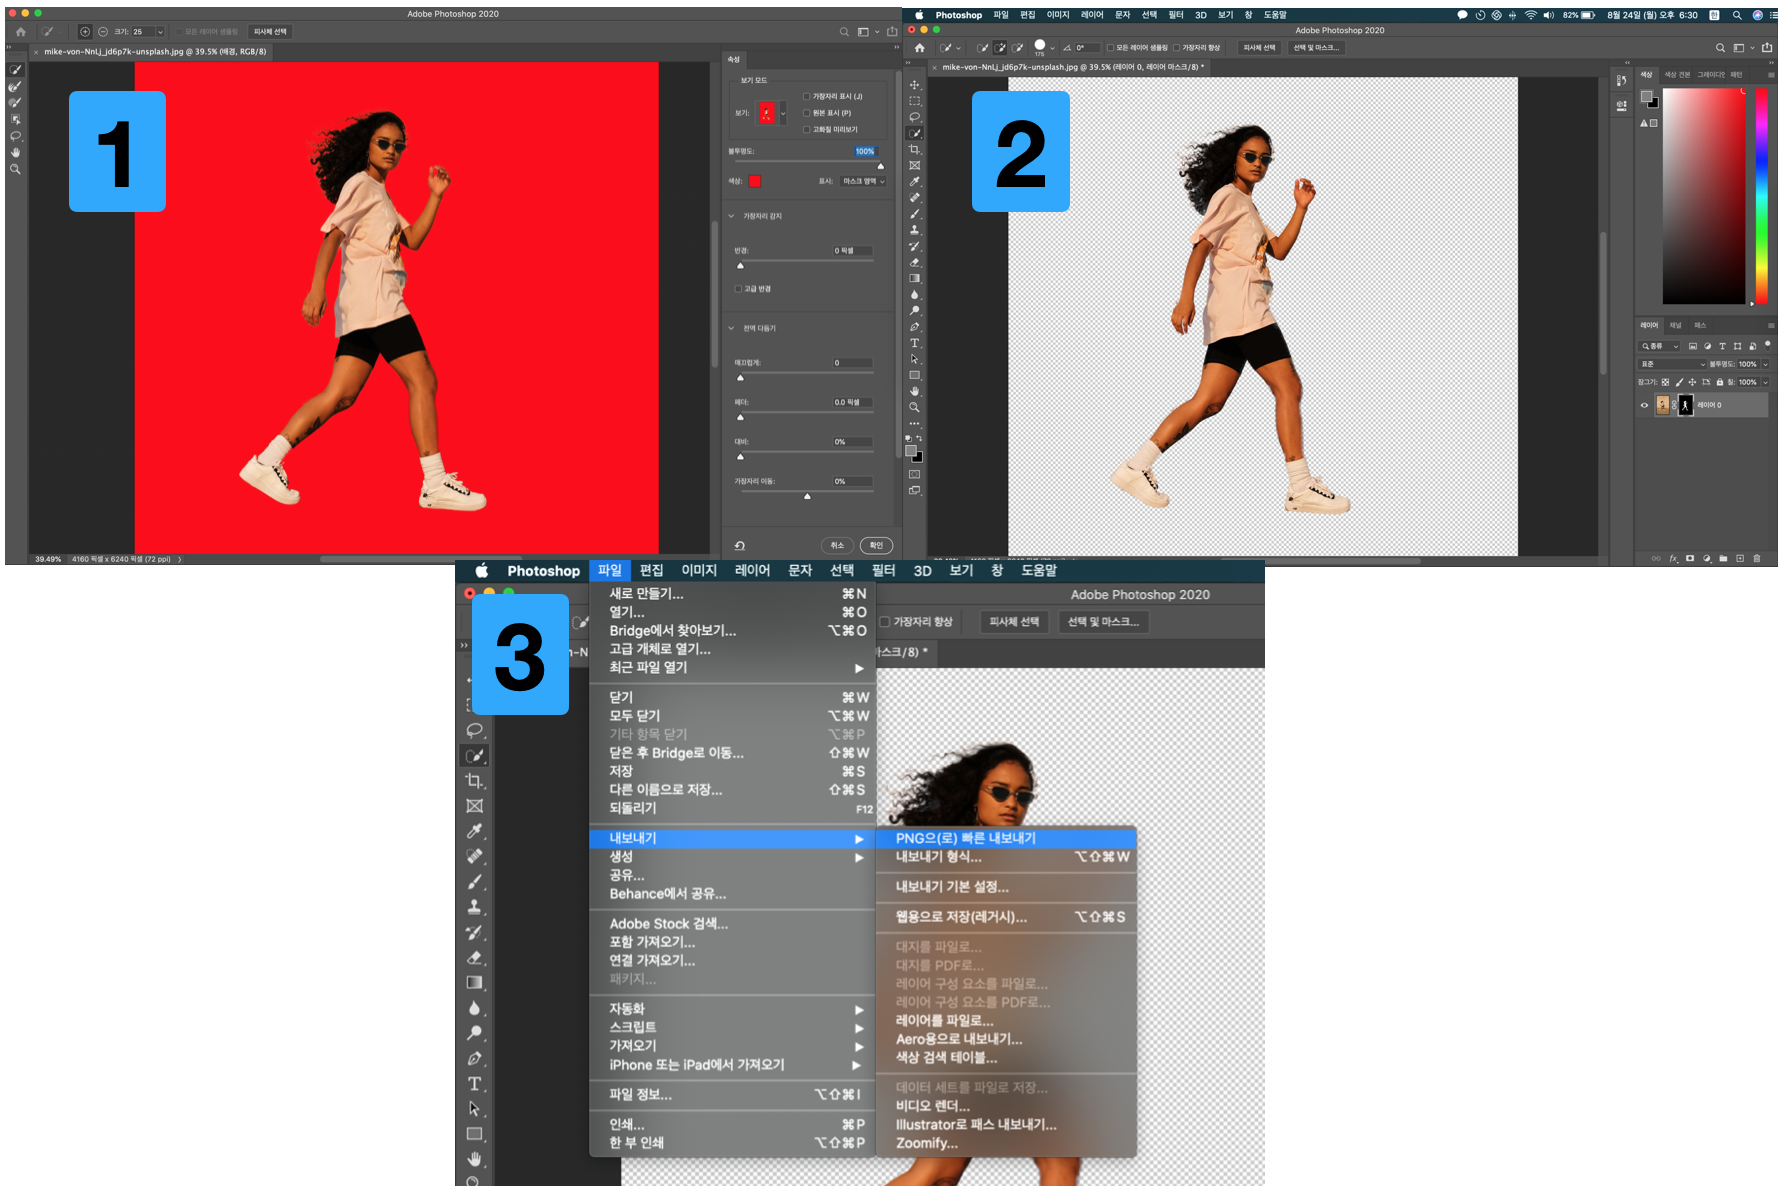Check 가장자리 향상 in the transparent-canvas window options bar
Image resolution: width=1780 pixels, height=1188 pixels.
1176,47
